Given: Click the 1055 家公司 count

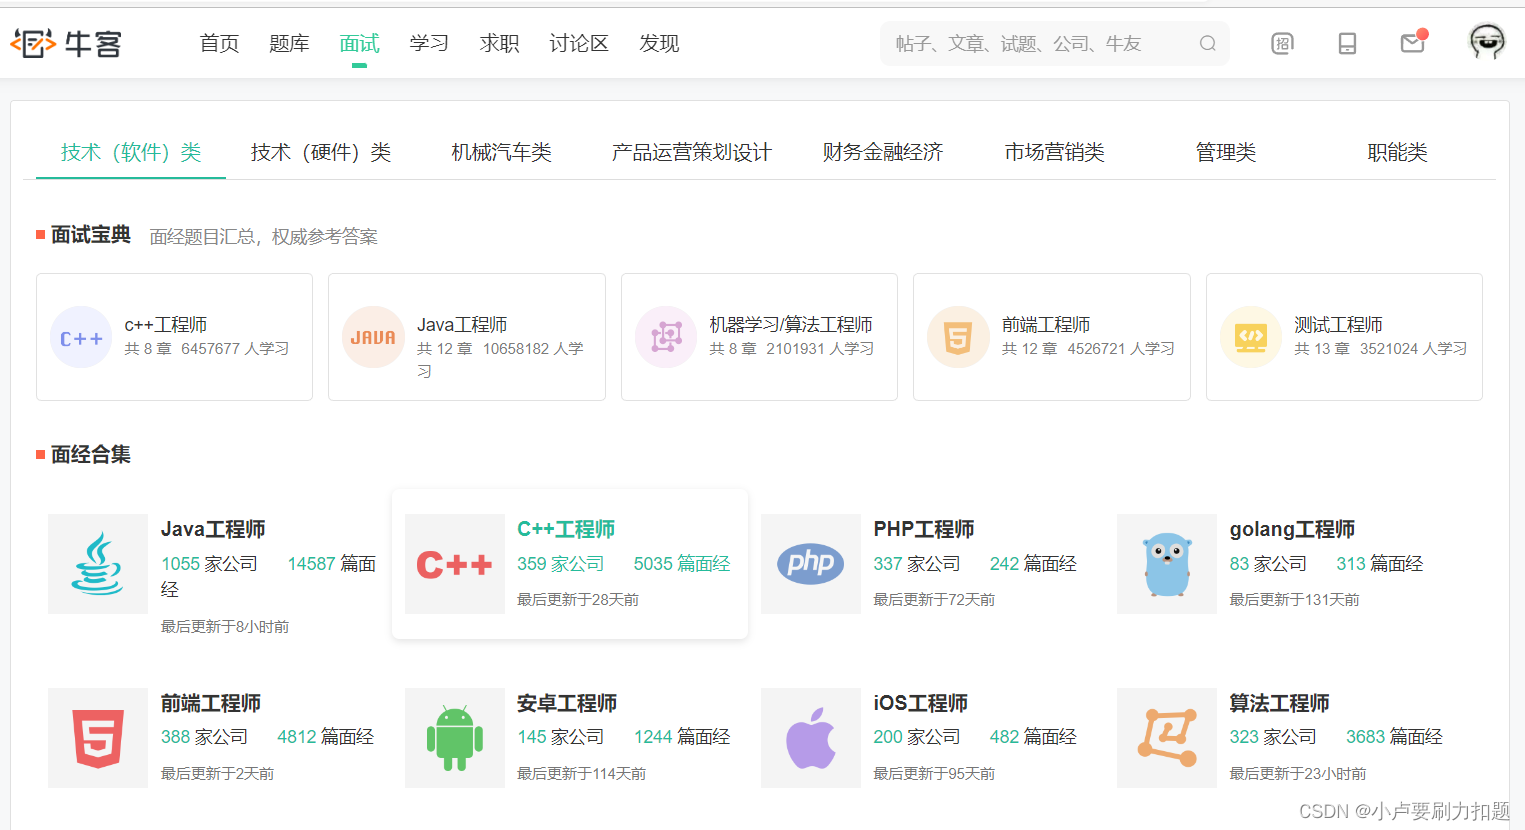Looking at the screenshot, I should tap(209, 564).
